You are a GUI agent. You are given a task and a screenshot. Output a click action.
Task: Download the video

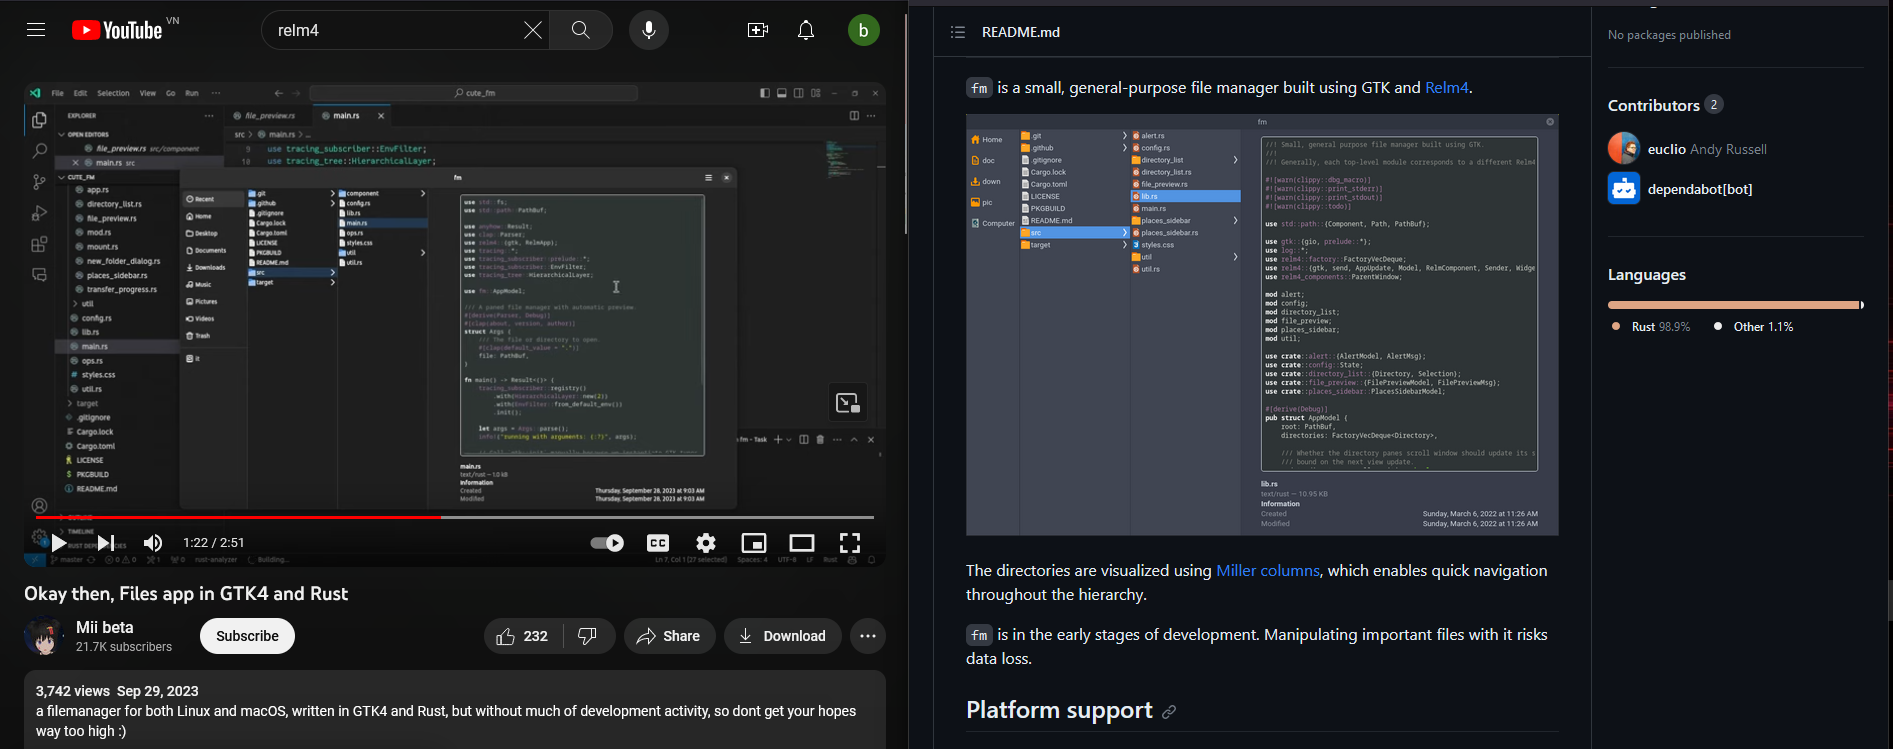[x=783, y=636]
